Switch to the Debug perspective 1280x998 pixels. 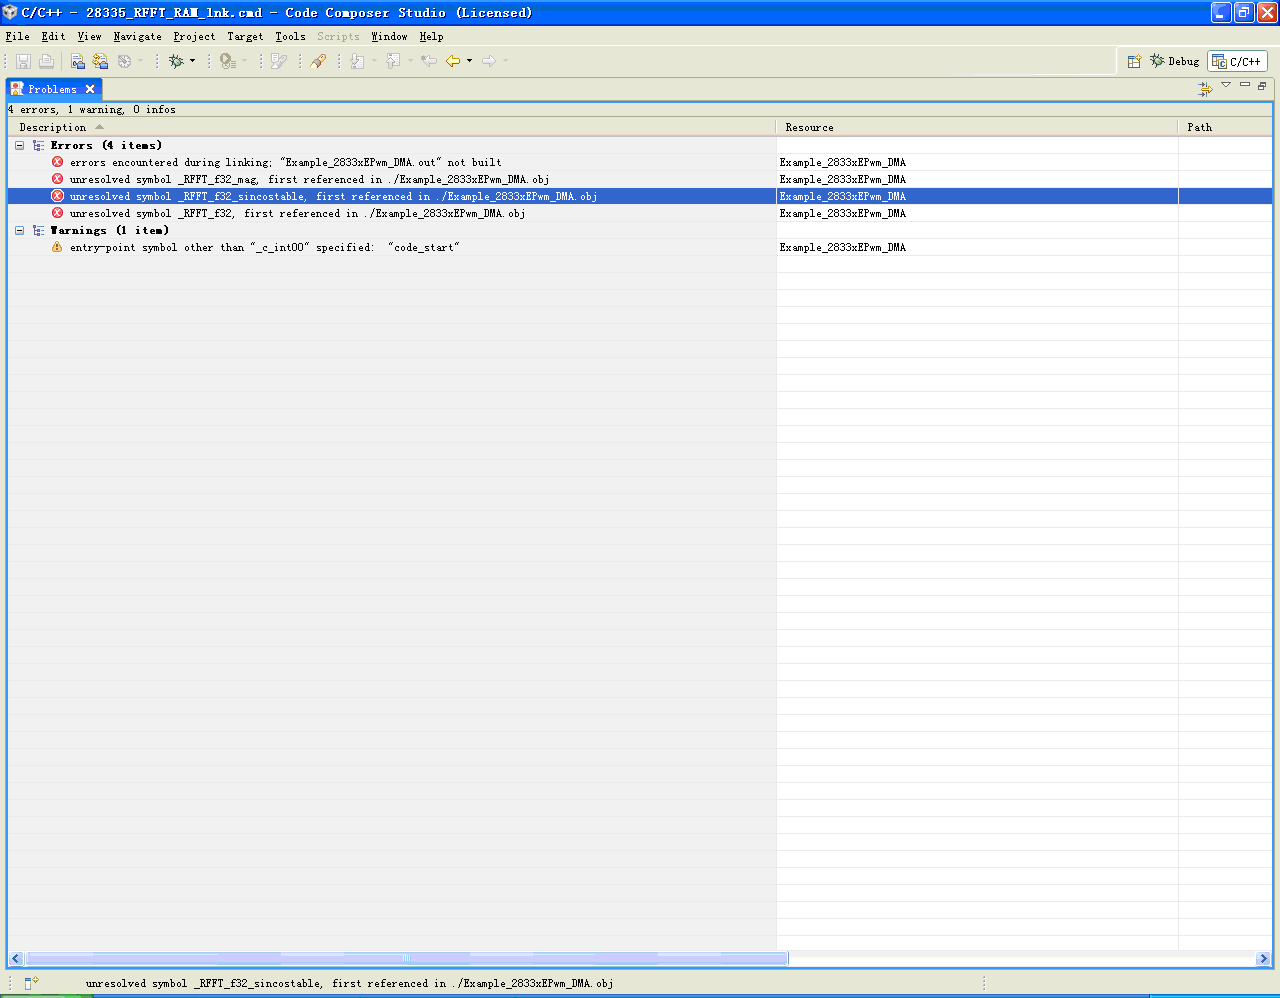click(1174, 61)
